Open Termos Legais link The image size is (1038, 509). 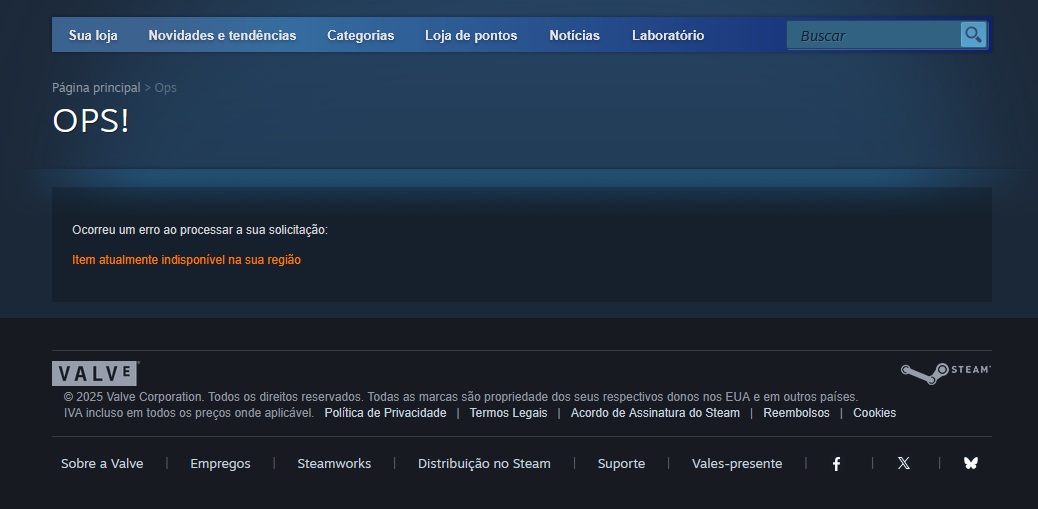508,413
